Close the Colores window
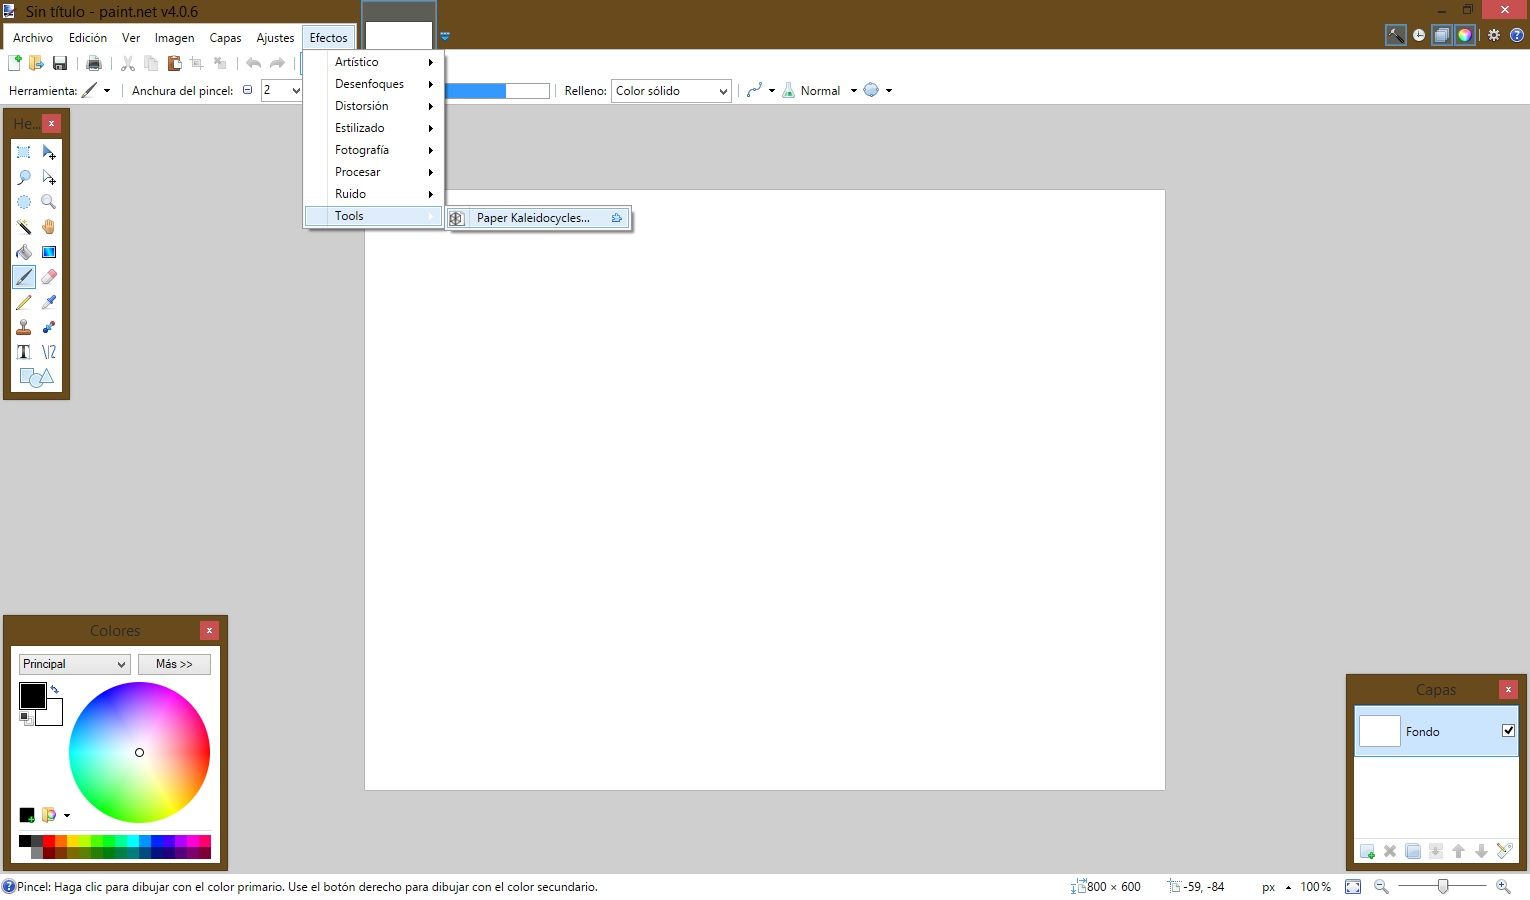The width and height of the screenshot is (1530, 900). [209, 630]
